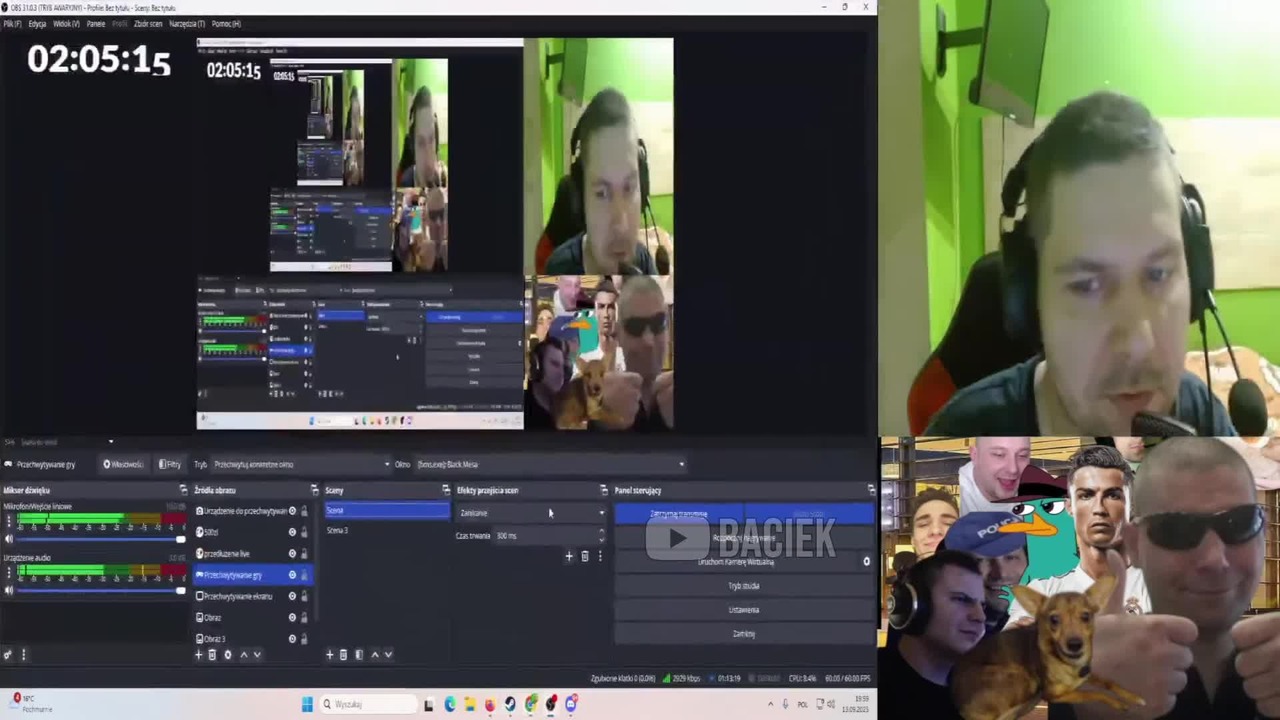
Task: Open the Tryb capture mode dropdown
Action: coord(301,464)
